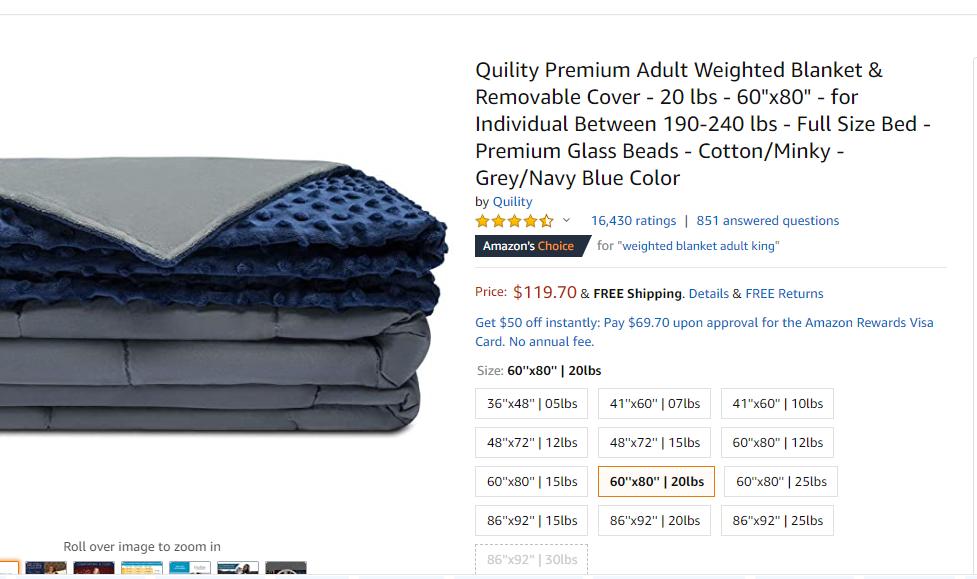
Task: Click the Amazon's Choice badge
Action: pos(533,246)
